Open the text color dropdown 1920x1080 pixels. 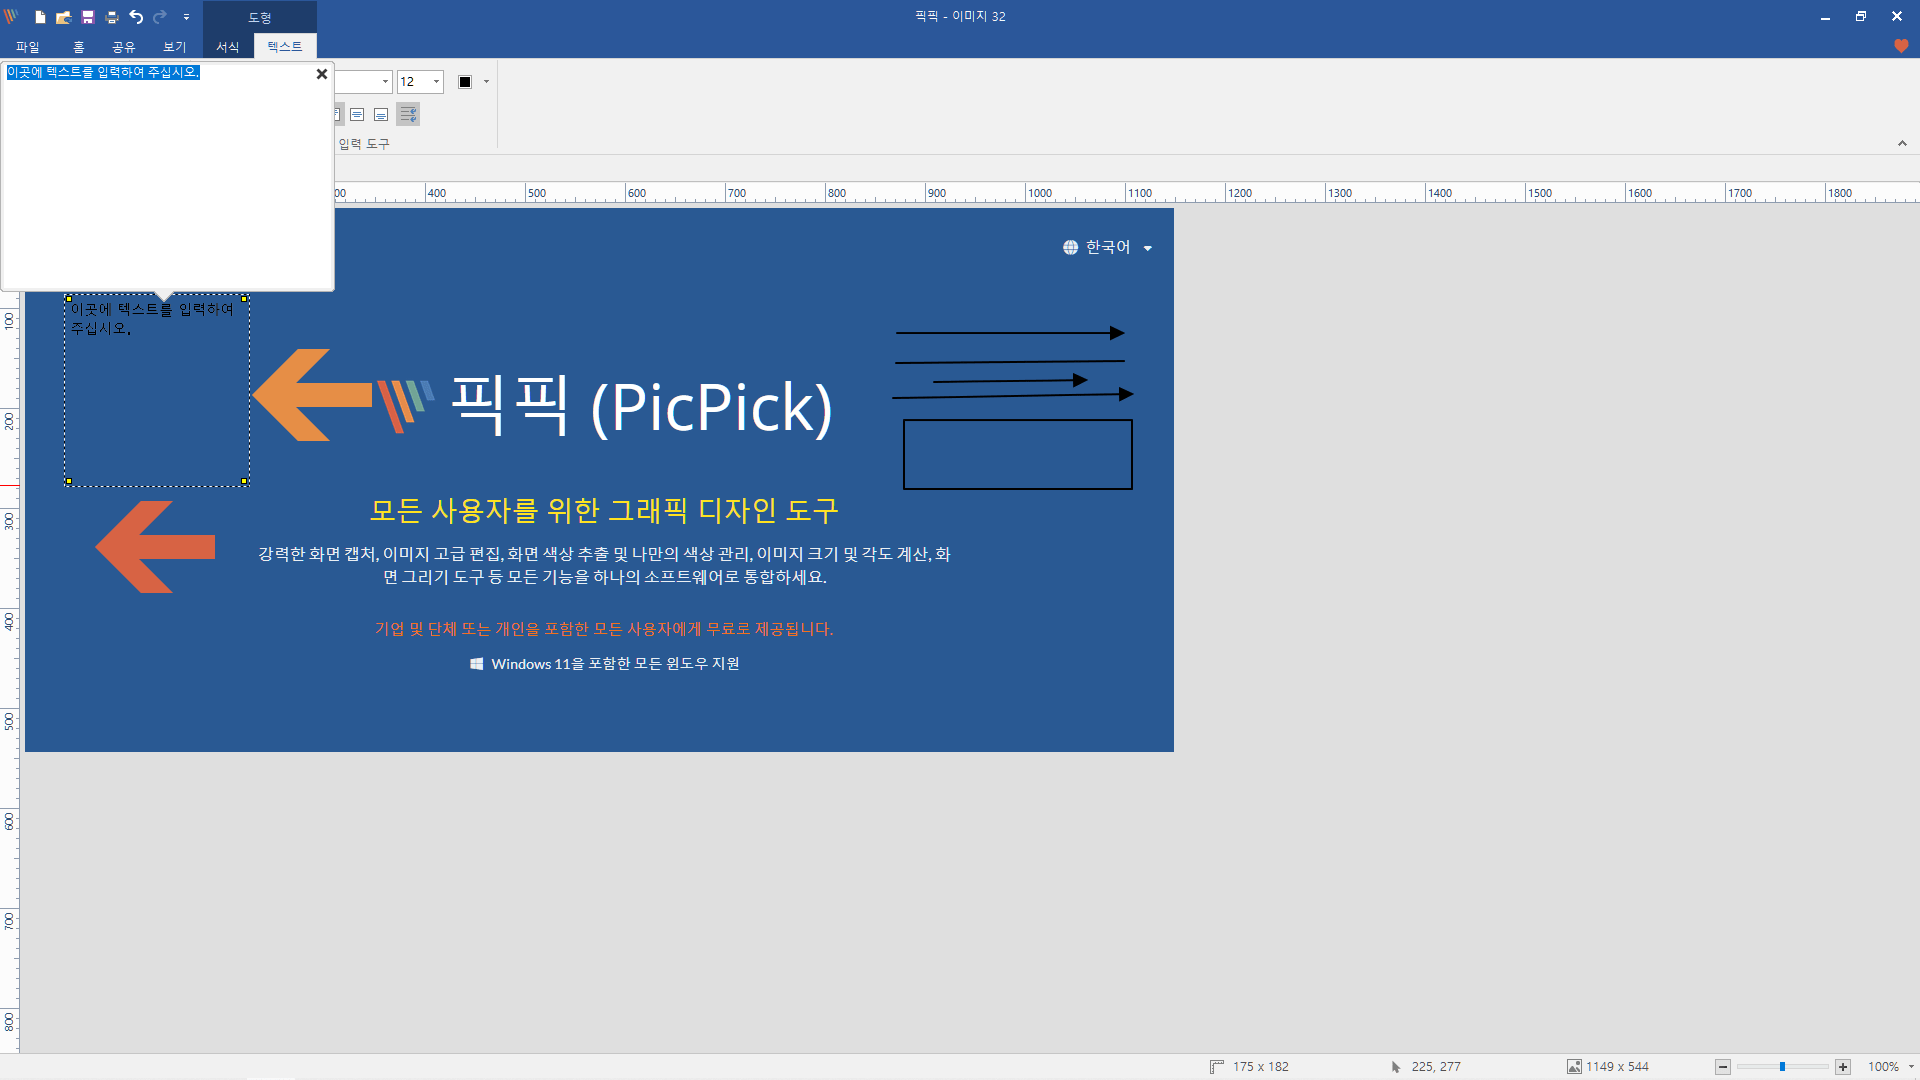point(487,82)
